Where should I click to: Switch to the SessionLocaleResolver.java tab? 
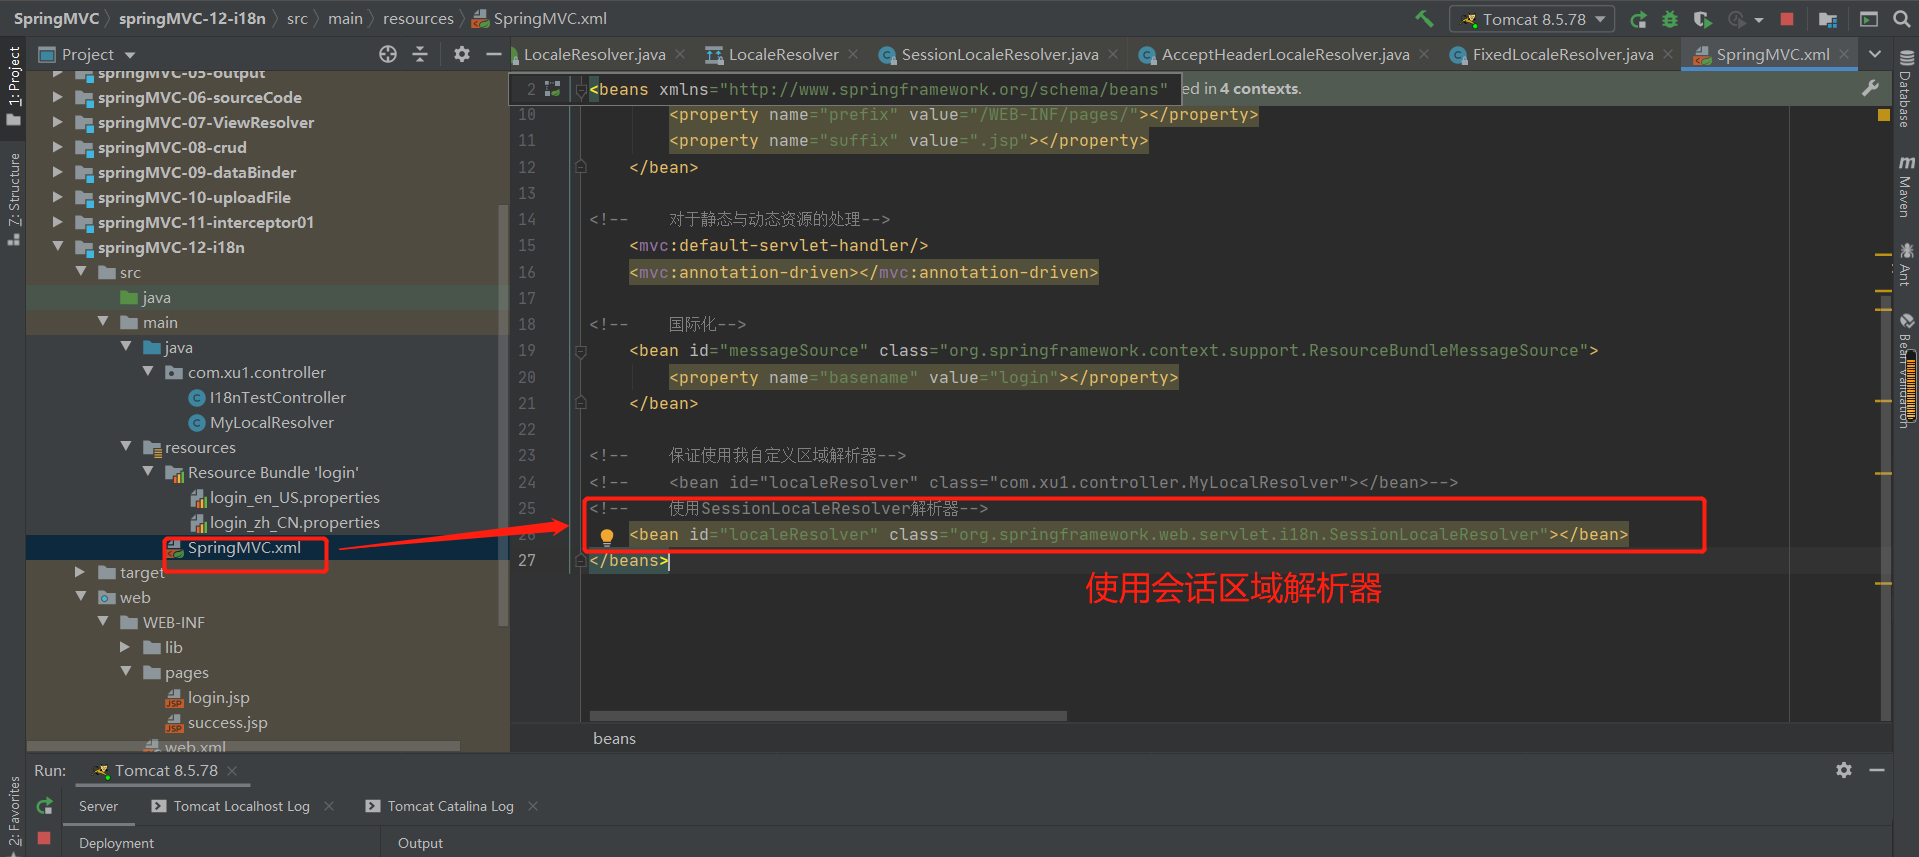tap(1000, 54)
